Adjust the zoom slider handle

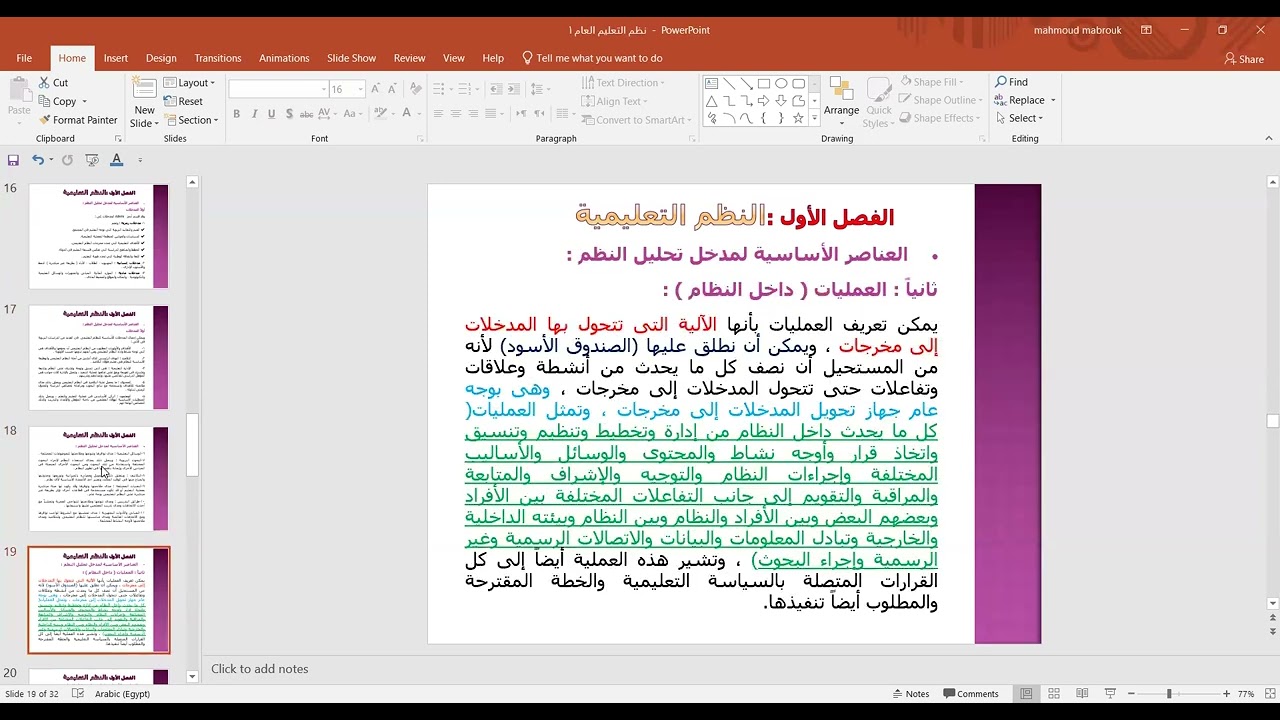click(1169, 694)
